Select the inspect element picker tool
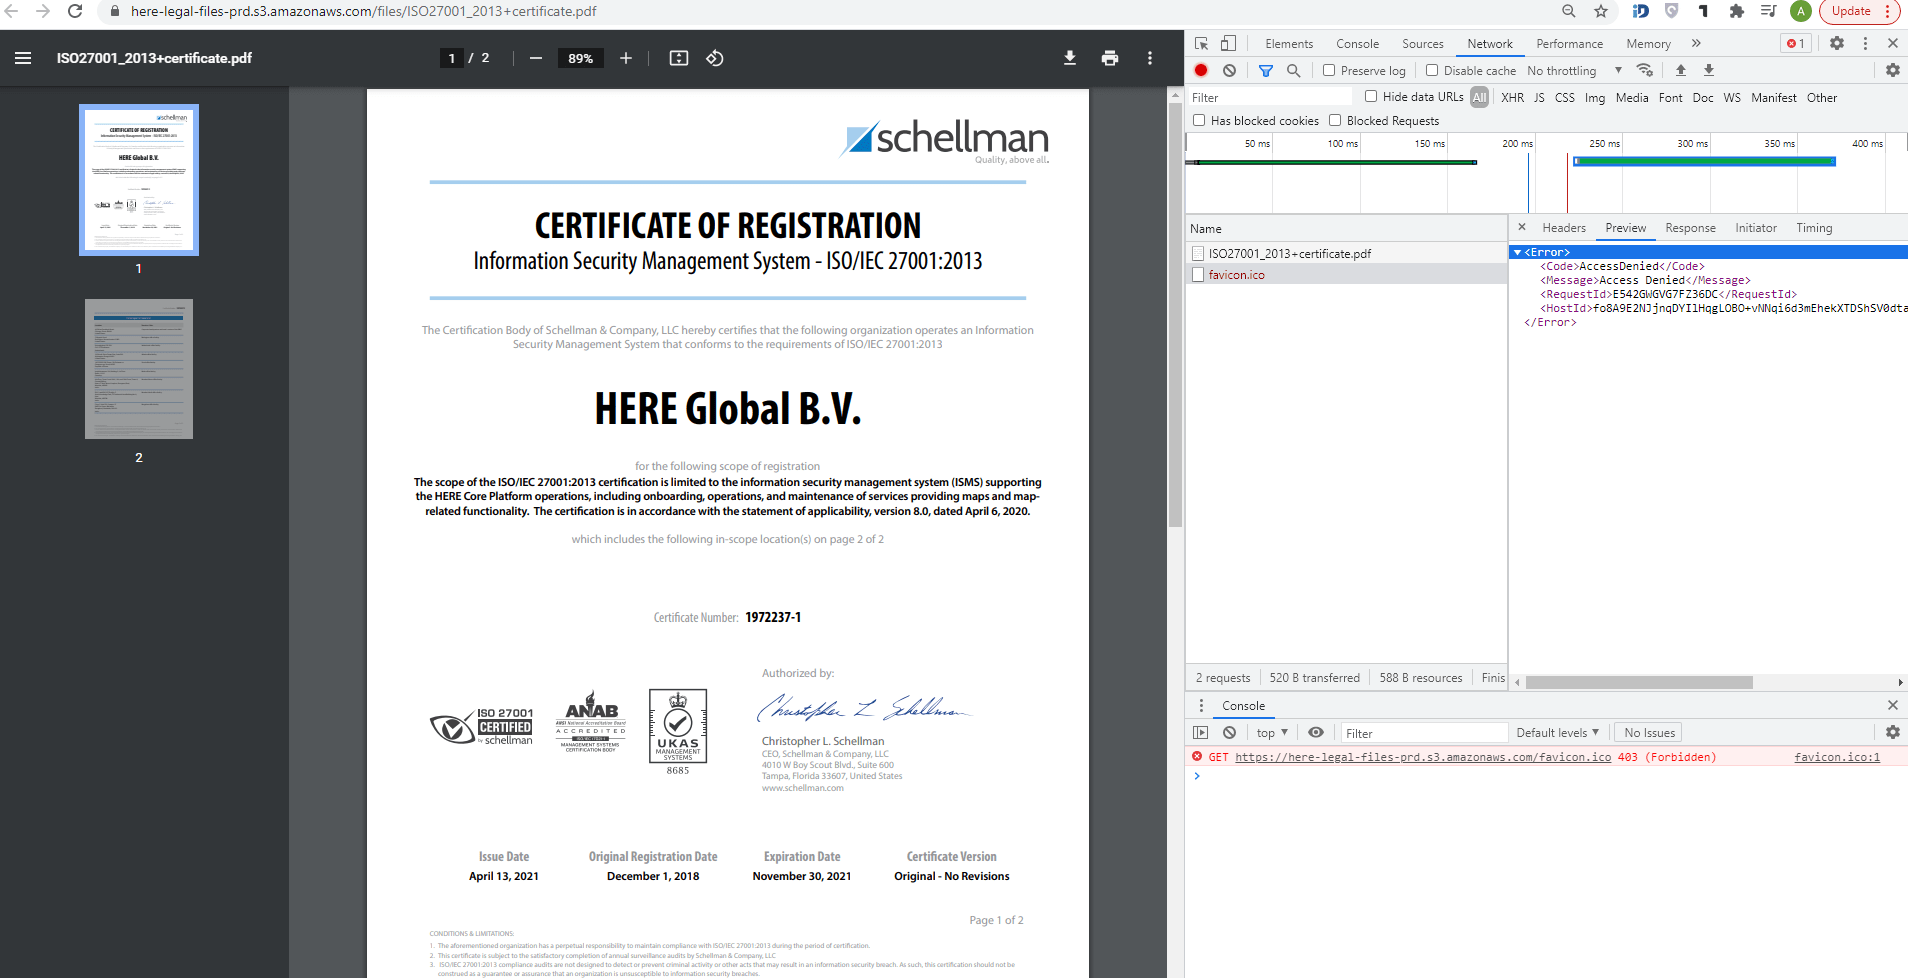 click(x=1202, y=43)
